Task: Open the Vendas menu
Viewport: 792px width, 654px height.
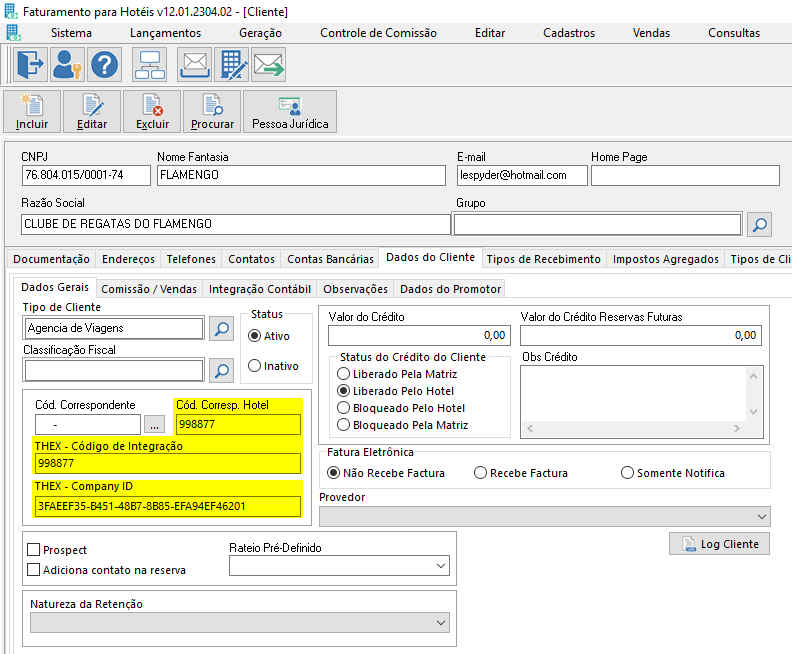Action: tap(651, 33)
